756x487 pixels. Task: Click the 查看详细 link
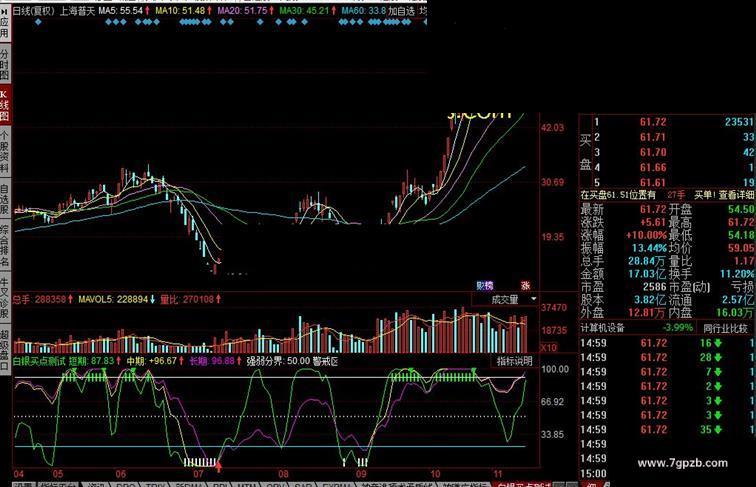[736, 195]
